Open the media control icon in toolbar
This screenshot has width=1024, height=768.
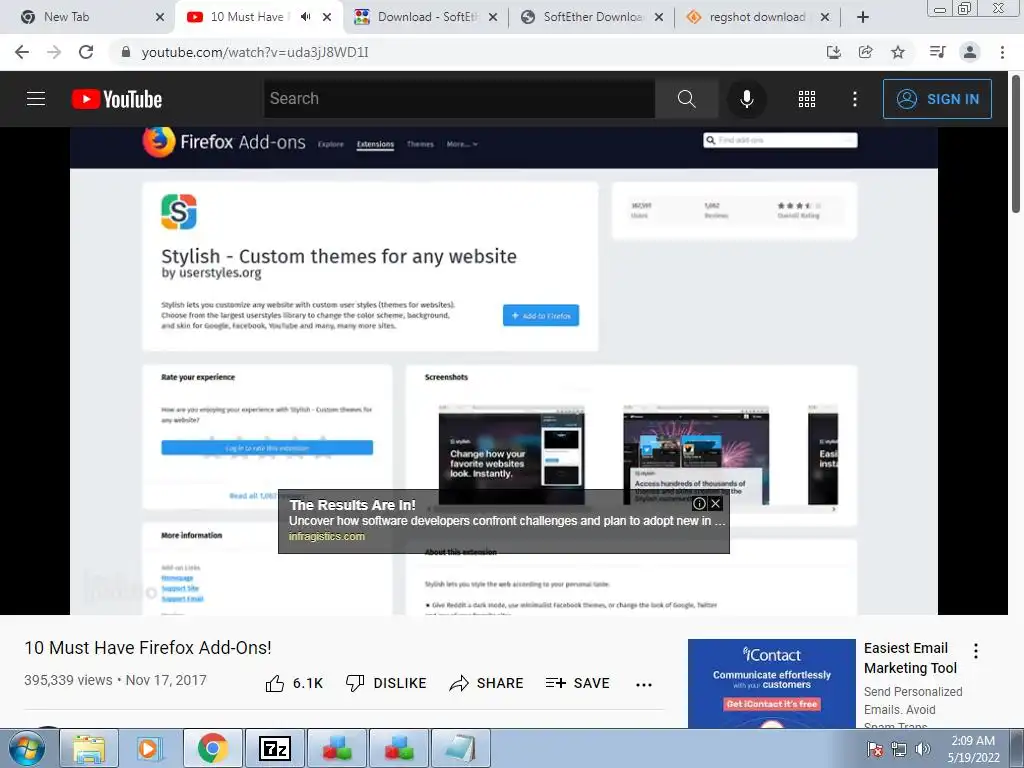click(x=937, y=52)
